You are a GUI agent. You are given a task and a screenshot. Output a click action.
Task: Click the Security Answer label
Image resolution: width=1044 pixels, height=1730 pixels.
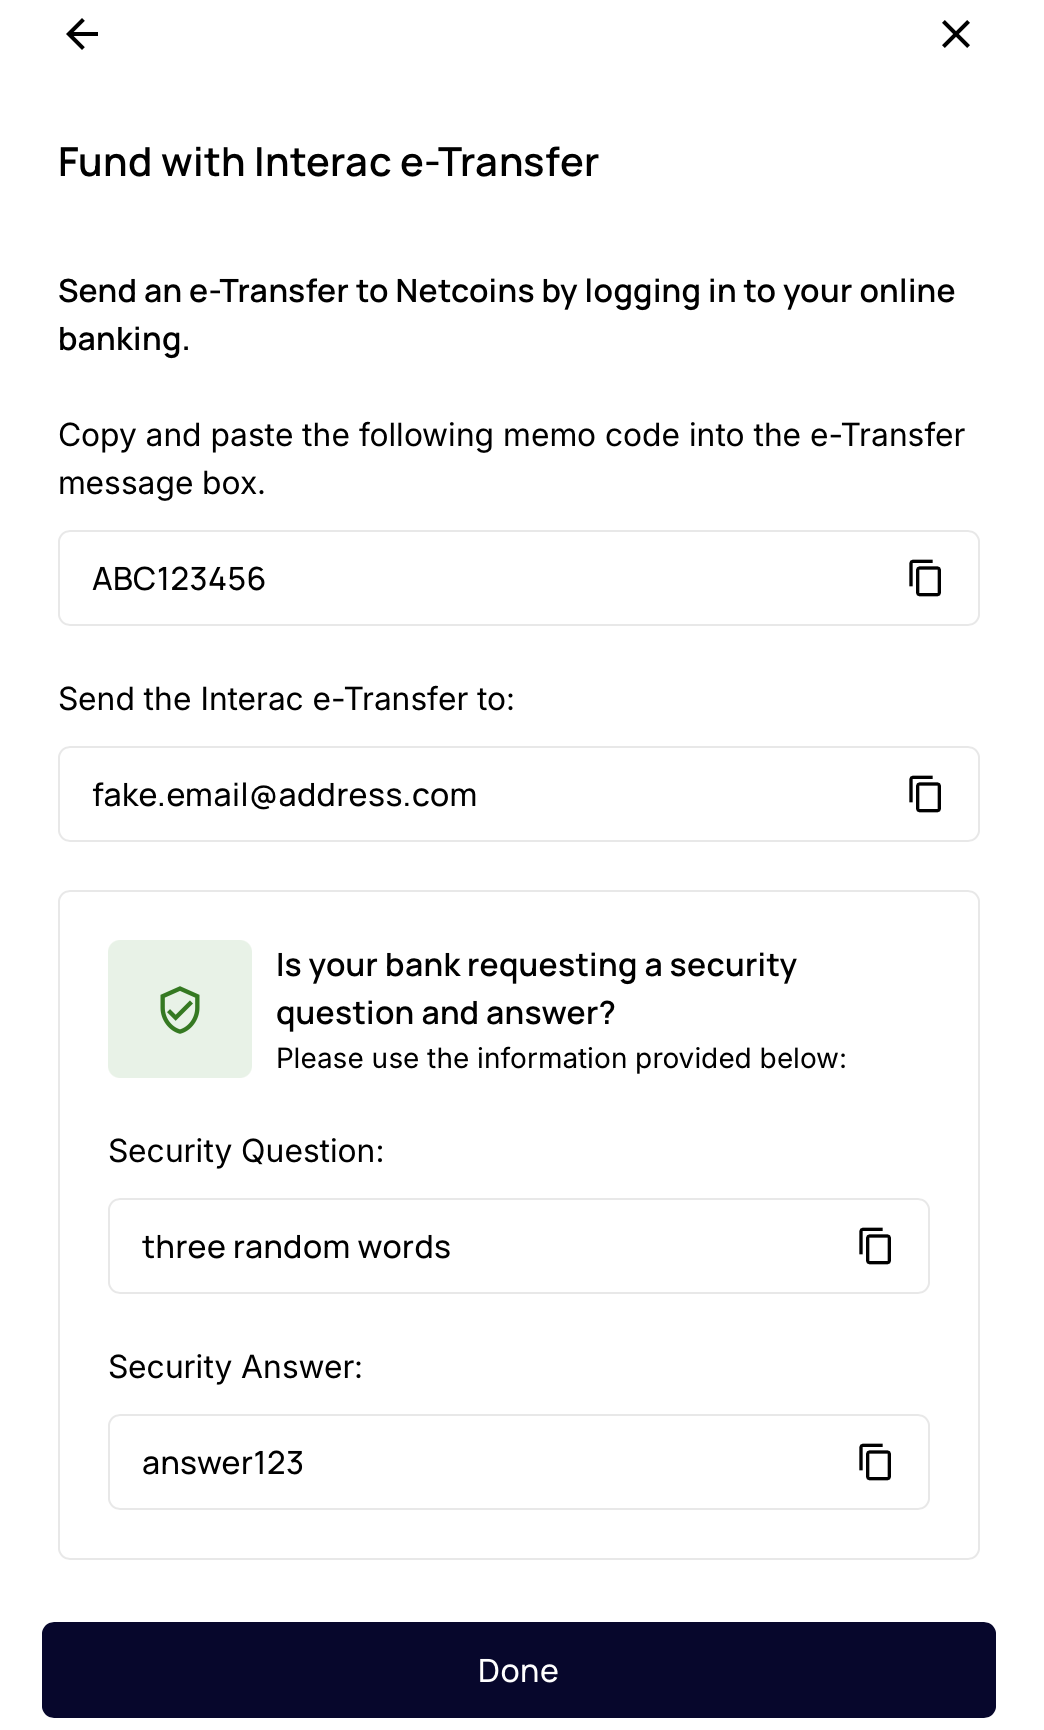(236, 1367)
